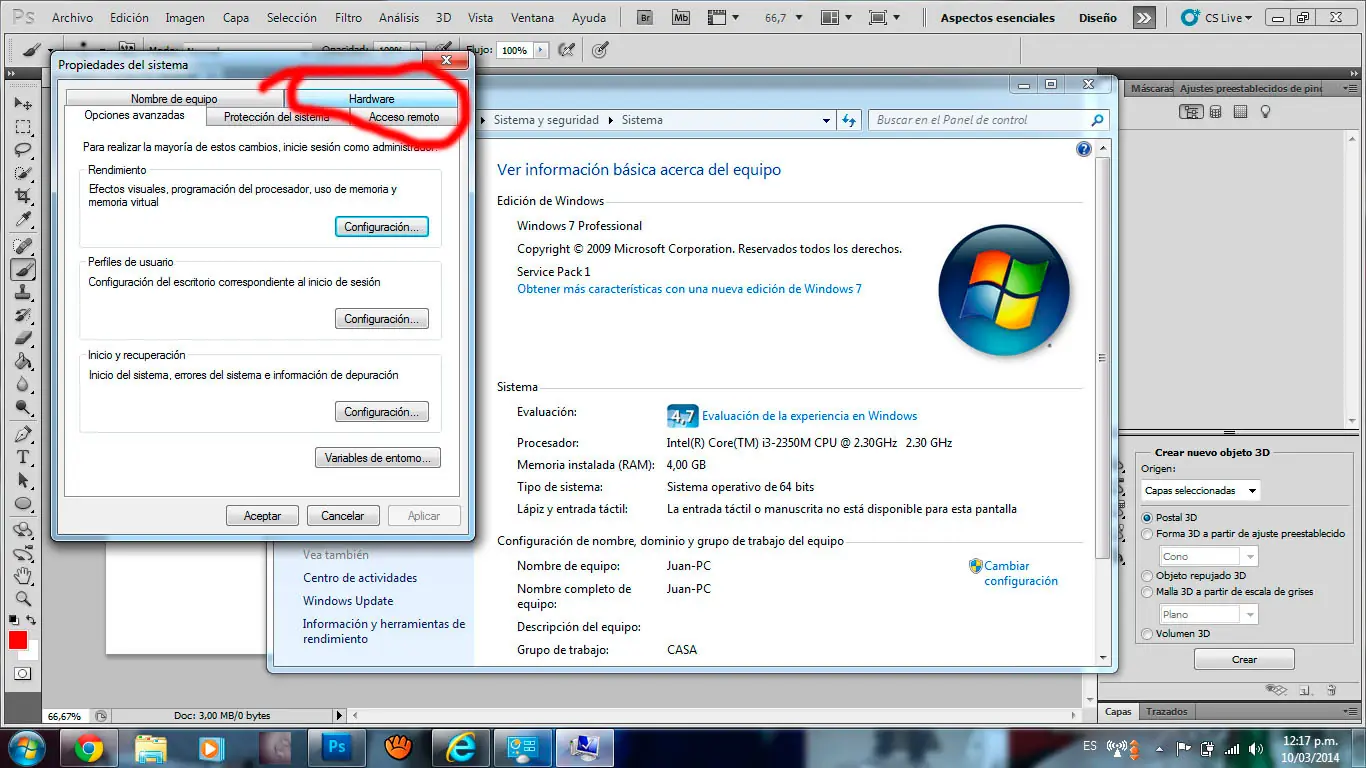Screen dimensions: 1366x768
Task: Select the Crop tool
Action: 23,197
